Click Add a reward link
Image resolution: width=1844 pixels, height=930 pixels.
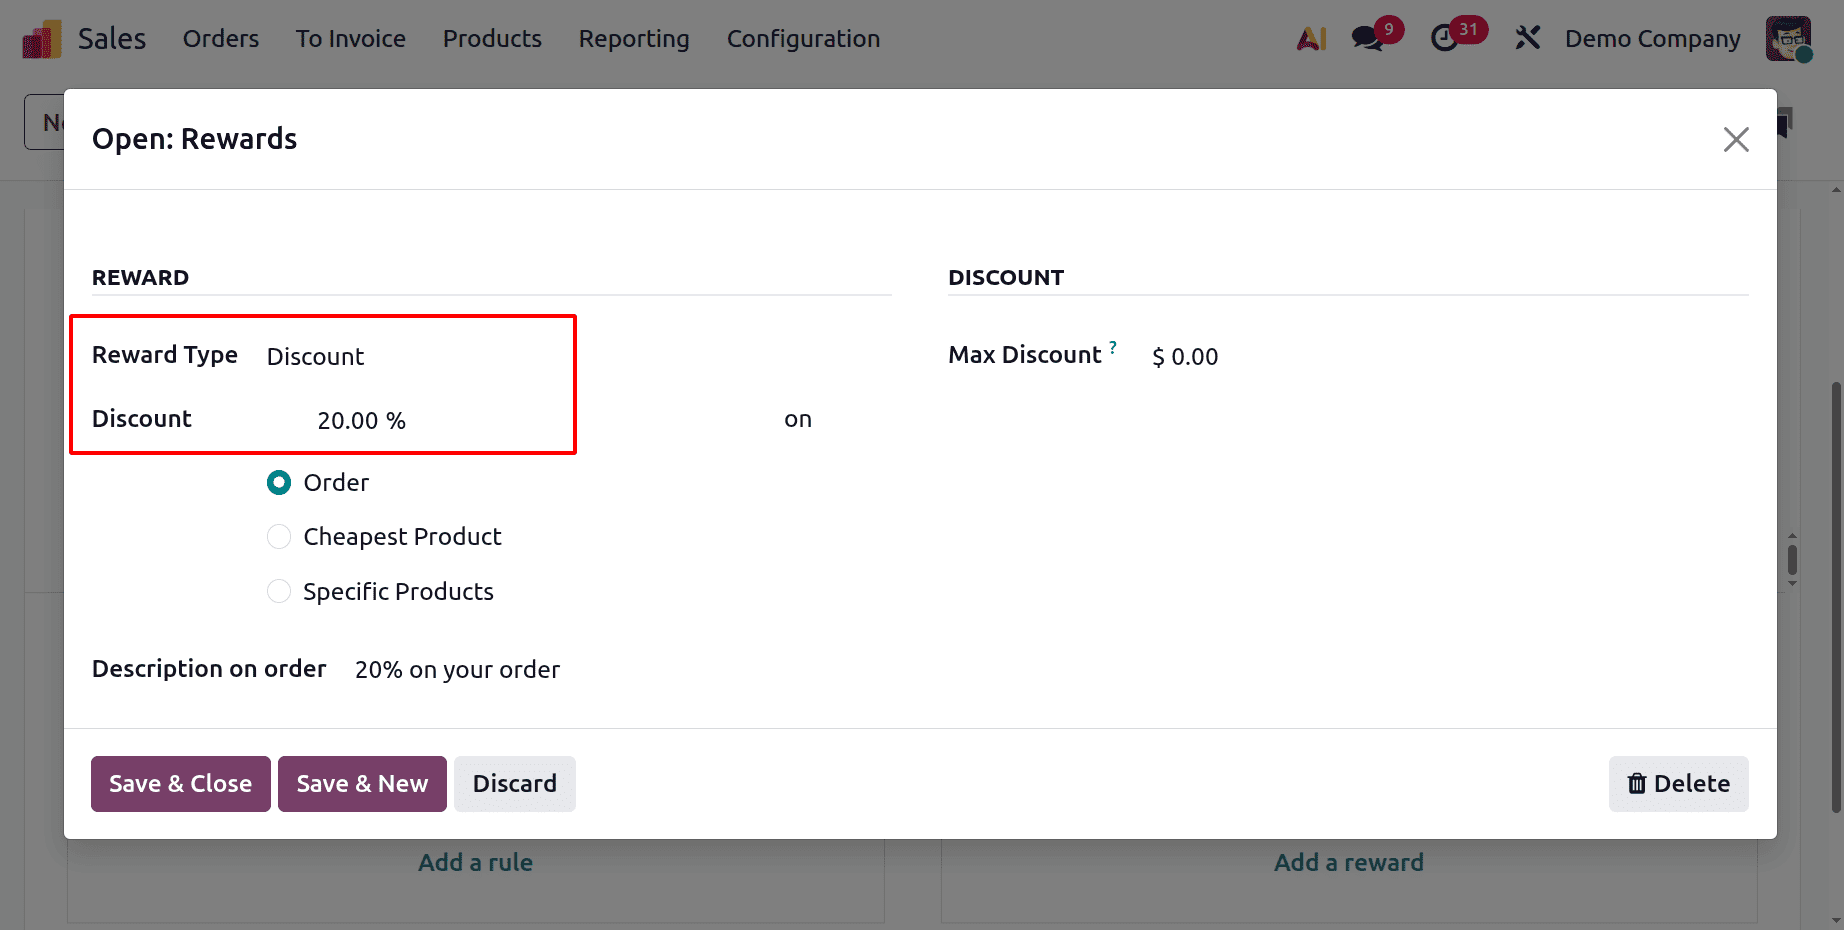pyautogui.click(x=1348, y=862)
